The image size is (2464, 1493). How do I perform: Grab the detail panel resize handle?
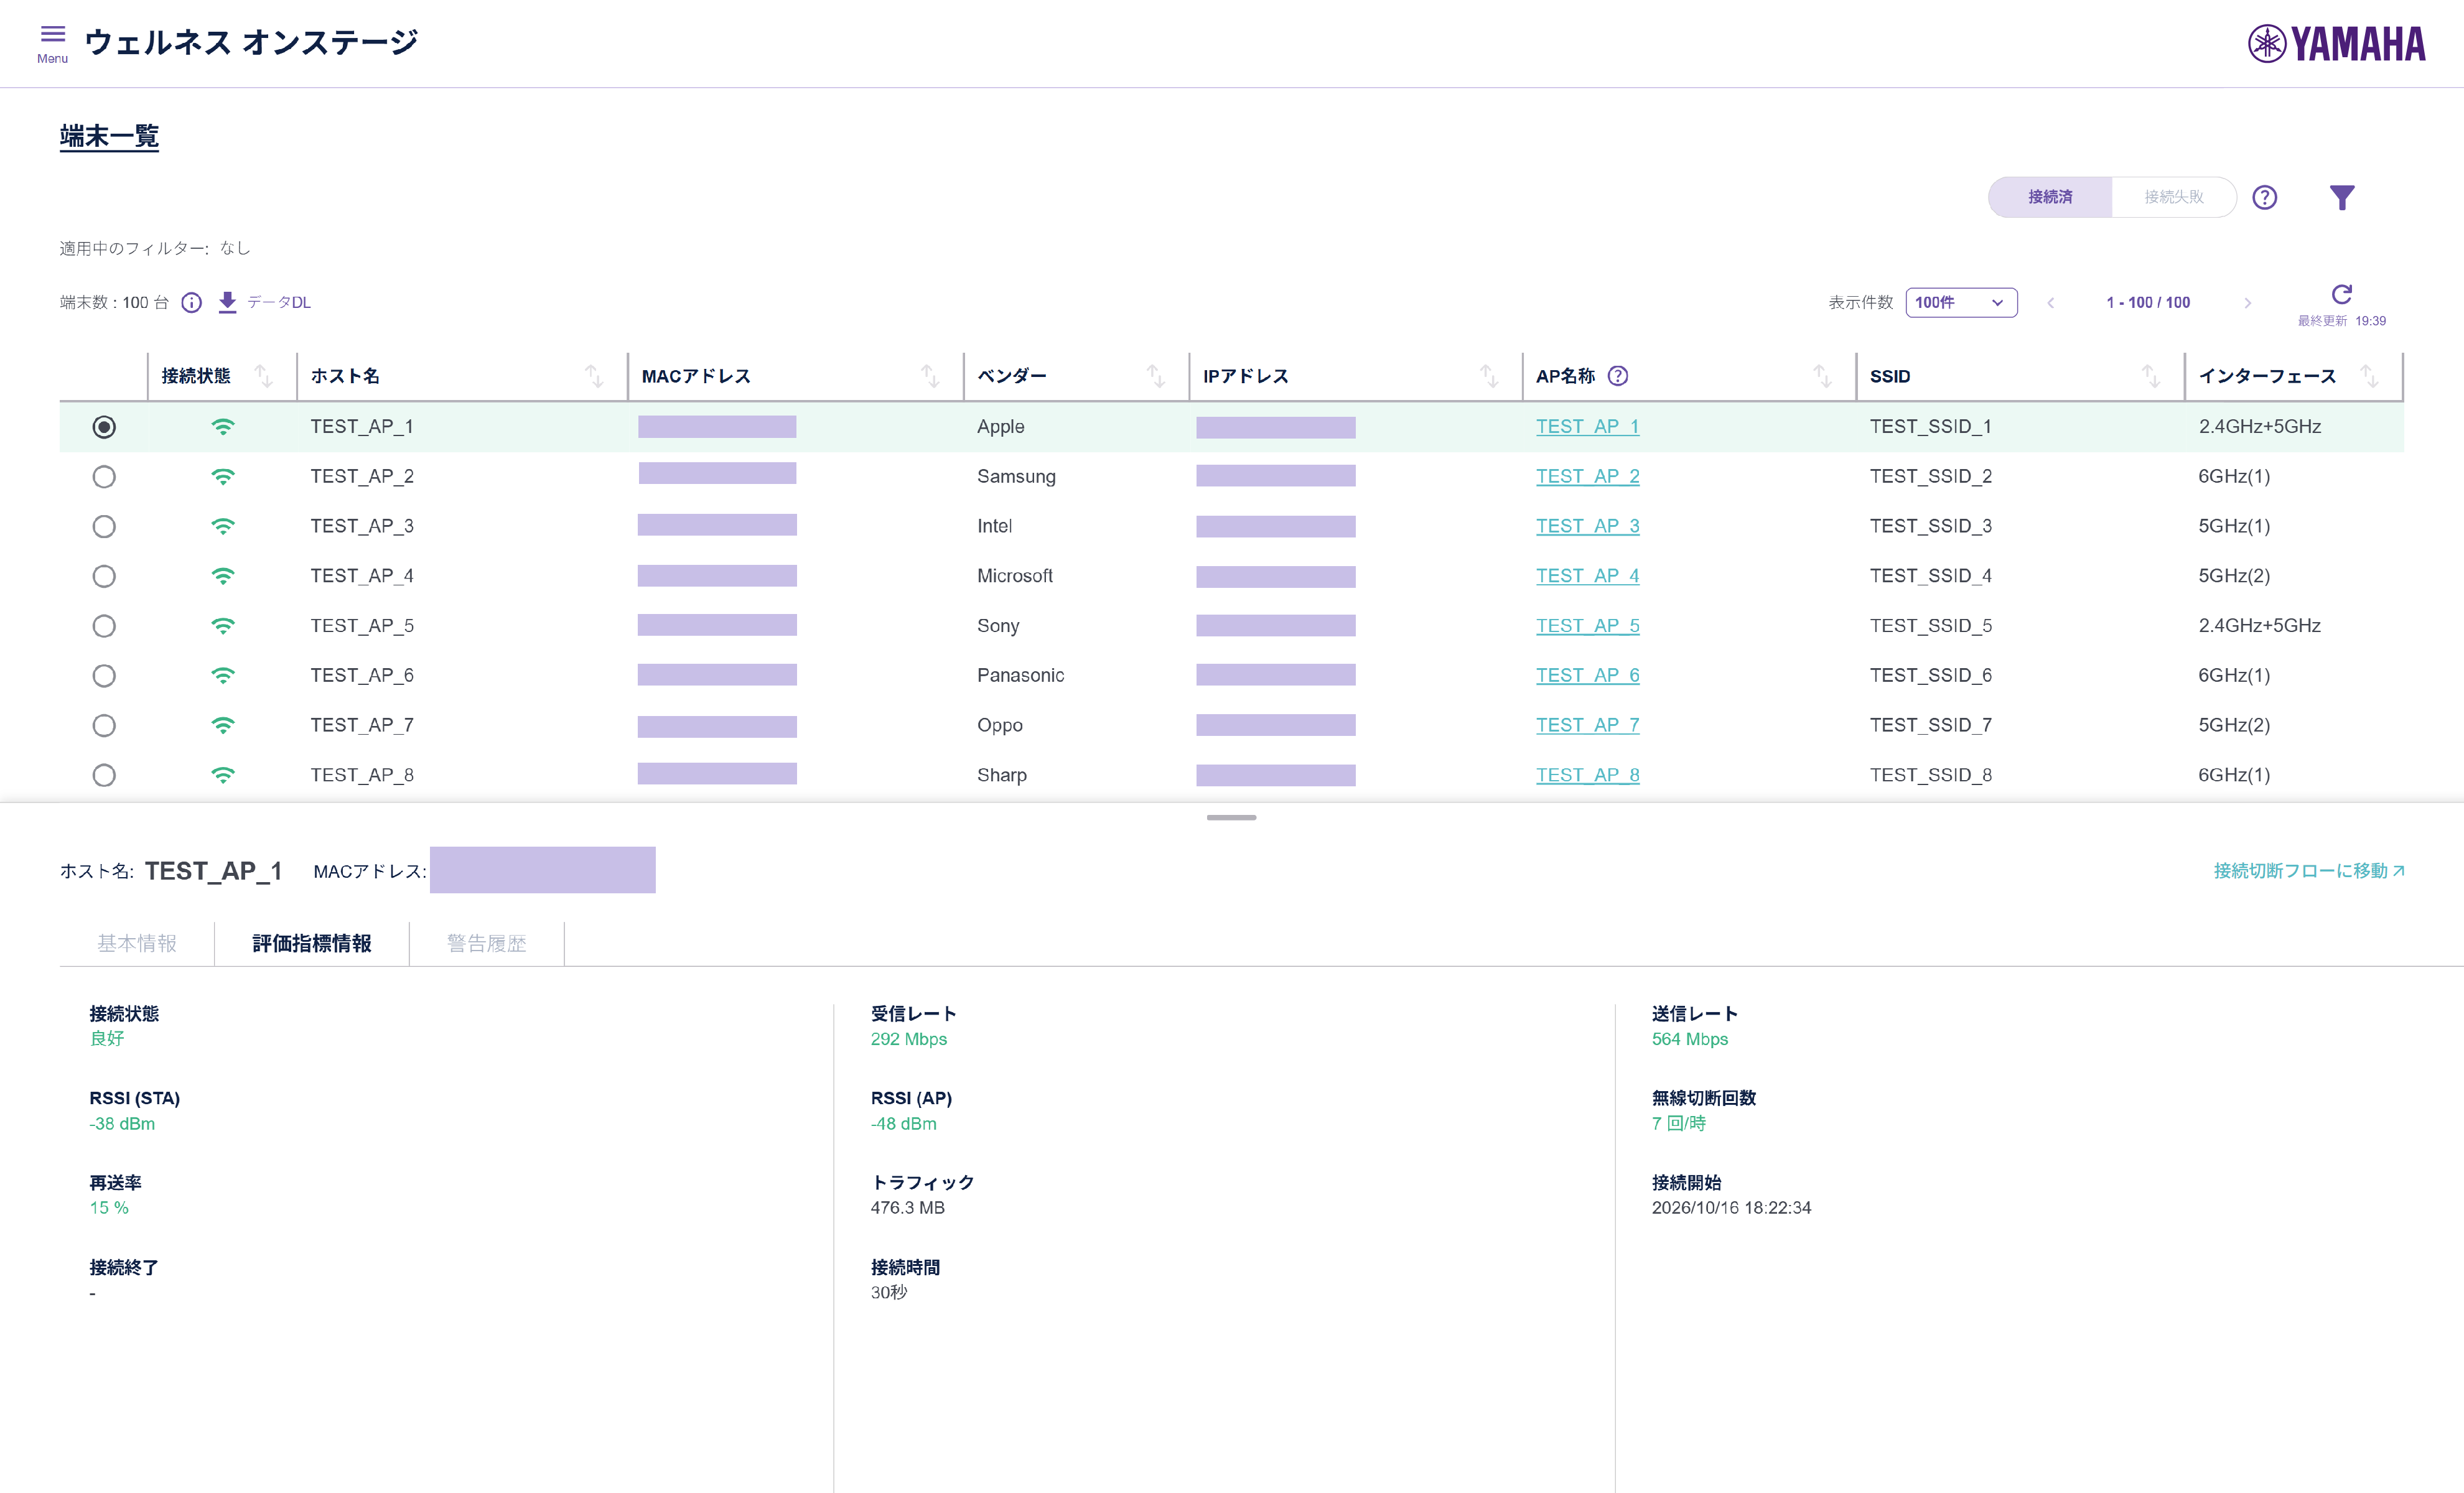pyautogui.click(x=1231, y=818)
